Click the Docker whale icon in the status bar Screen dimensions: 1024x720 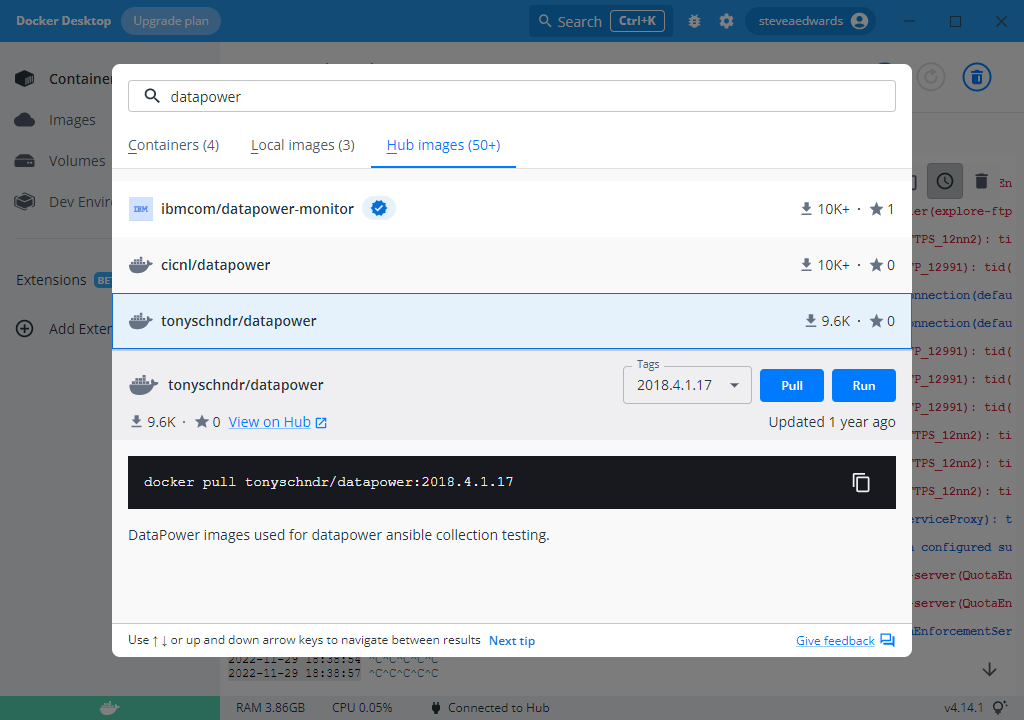[110, 707]
